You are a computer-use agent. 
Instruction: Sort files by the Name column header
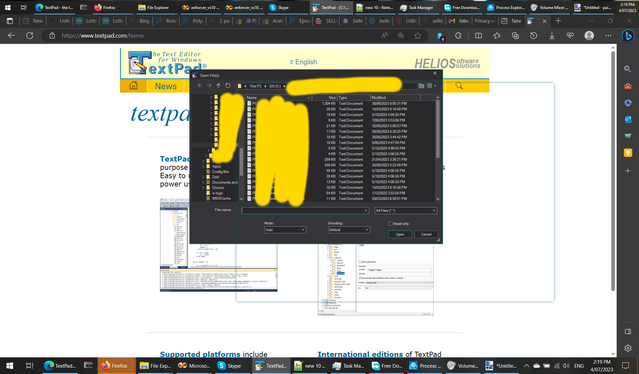coord(279,97)
